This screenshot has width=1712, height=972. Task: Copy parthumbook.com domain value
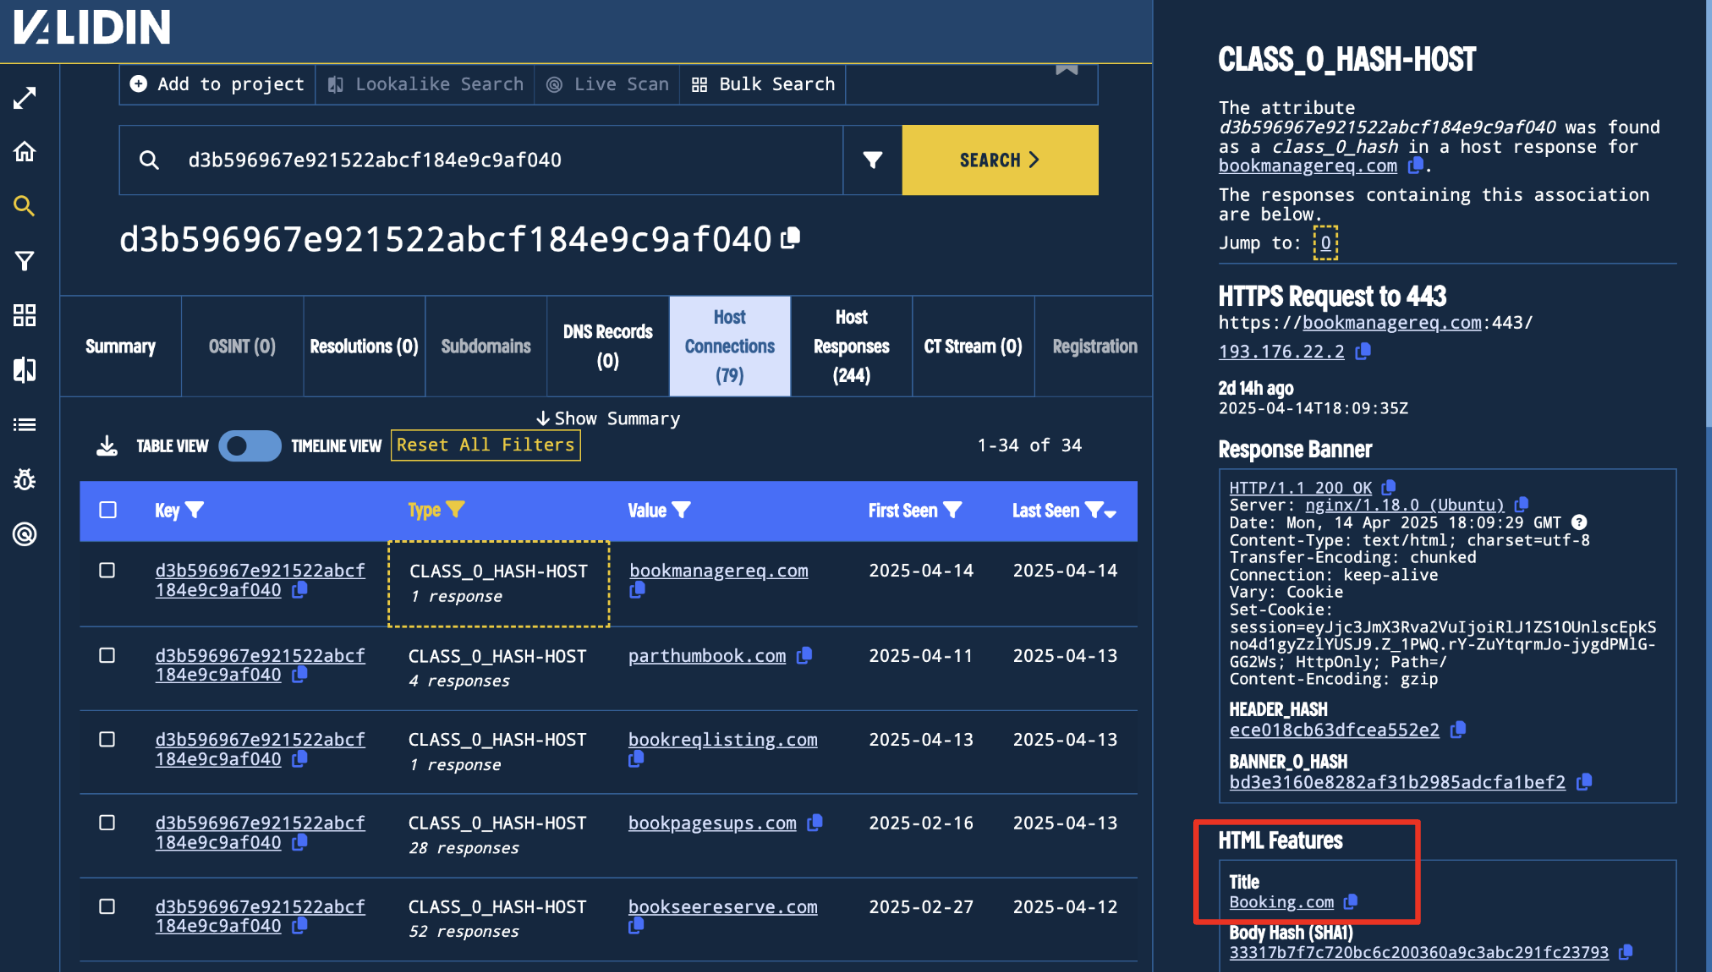click(x=804, y=655)
